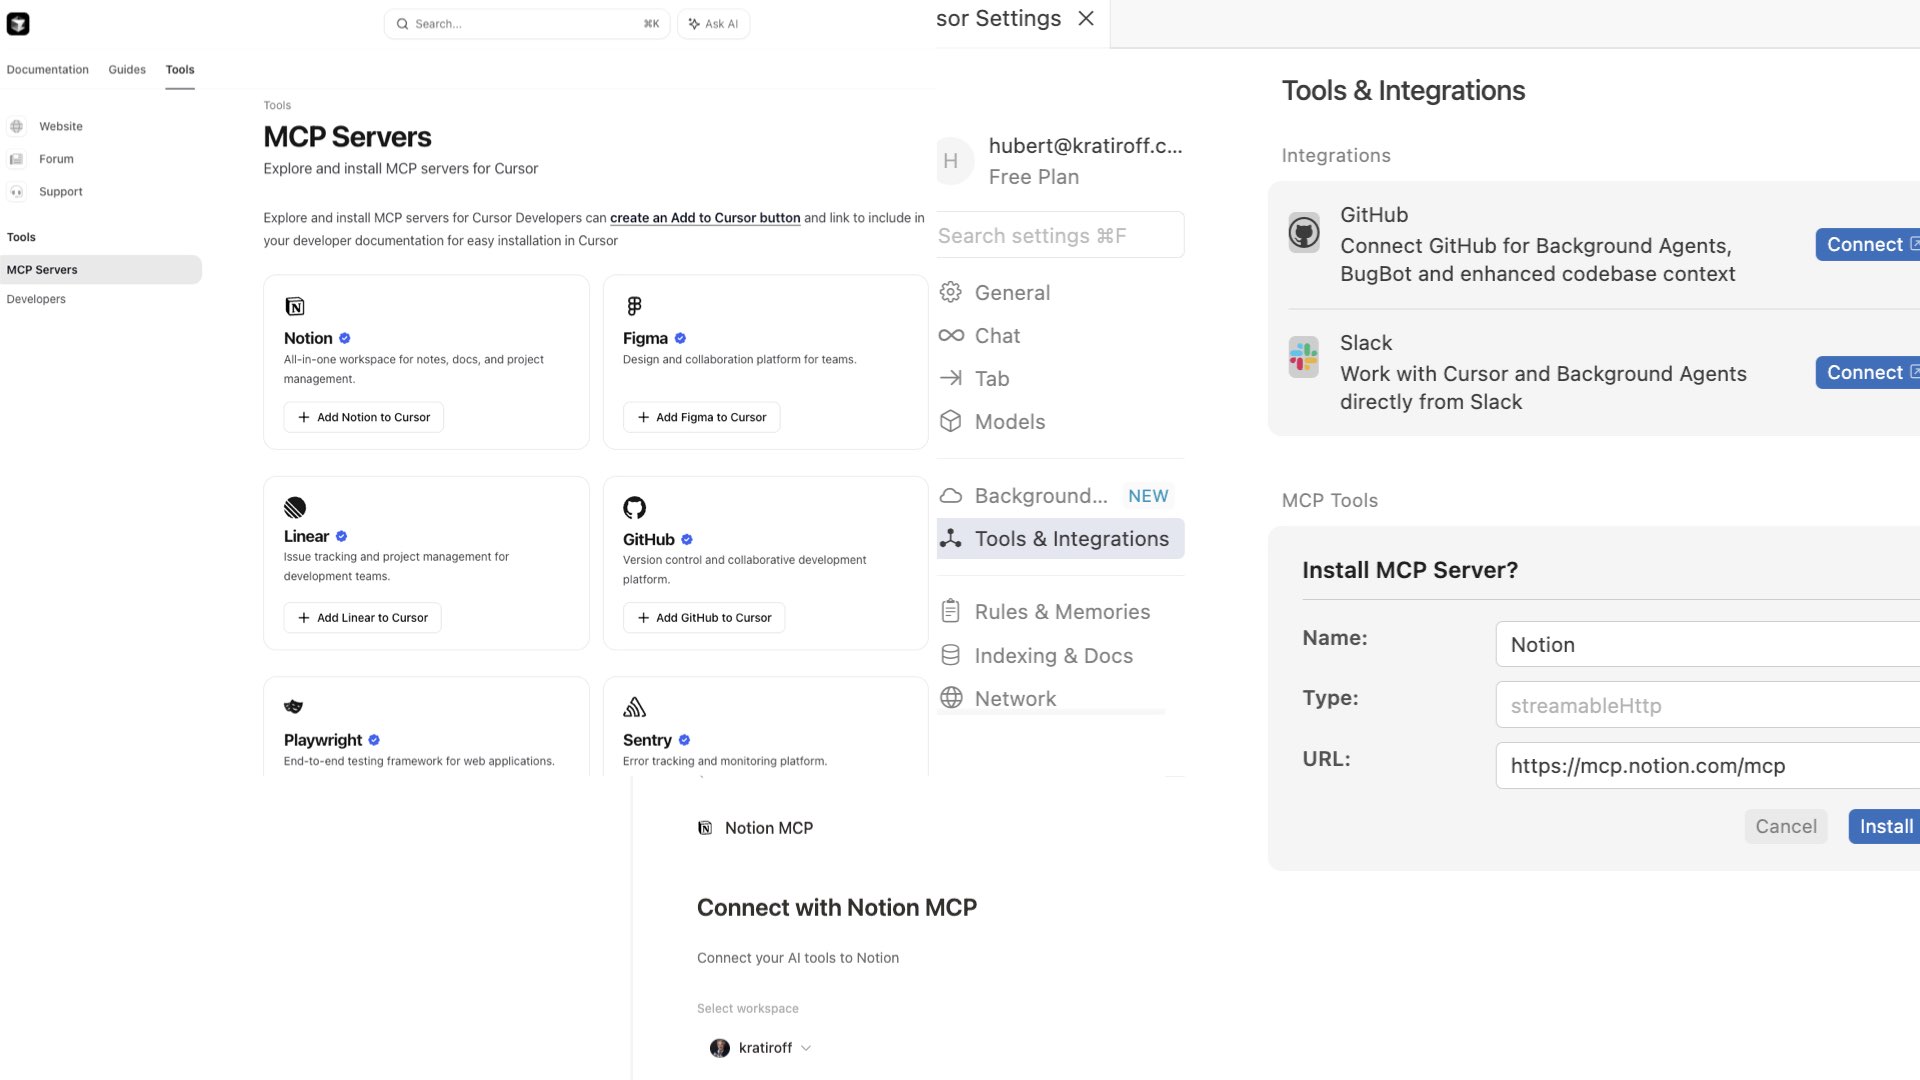1920x1080 pixels.
Task: Click the Cursor logo in top-left corner
Action: 18,24
